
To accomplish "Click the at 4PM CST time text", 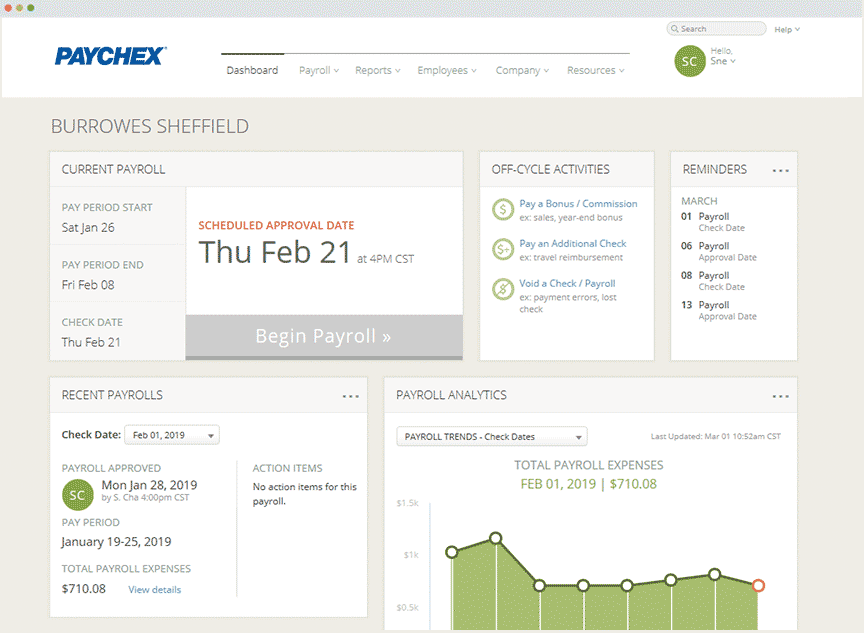I will (x=386, y=259).
